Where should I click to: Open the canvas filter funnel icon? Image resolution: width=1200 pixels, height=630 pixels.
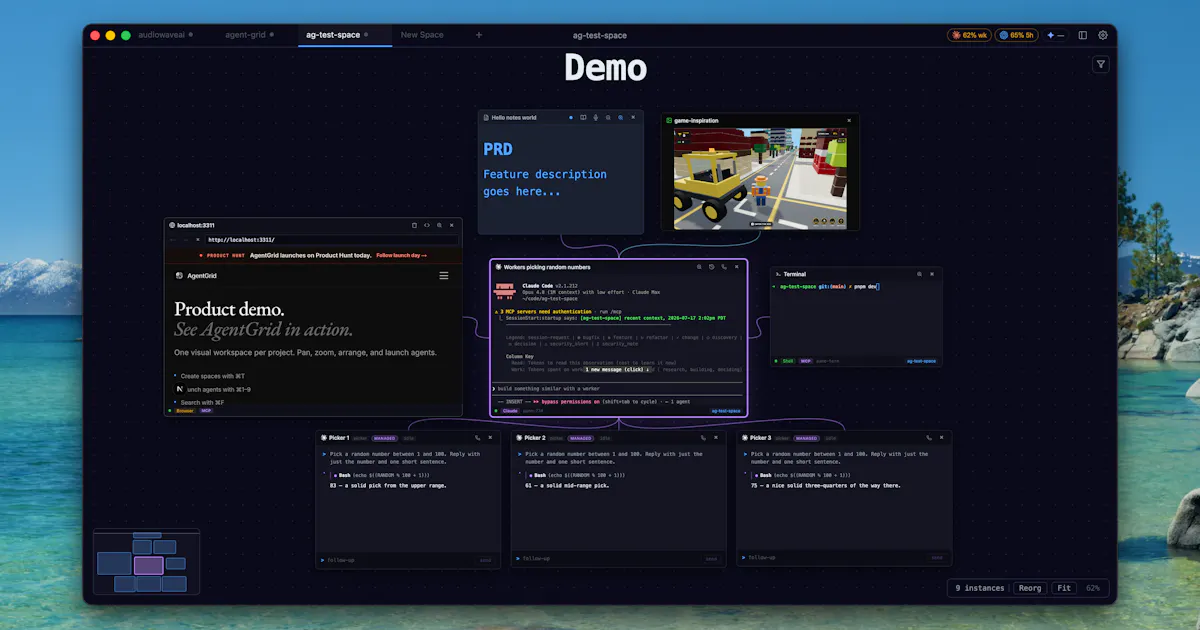coord(1101,64)
